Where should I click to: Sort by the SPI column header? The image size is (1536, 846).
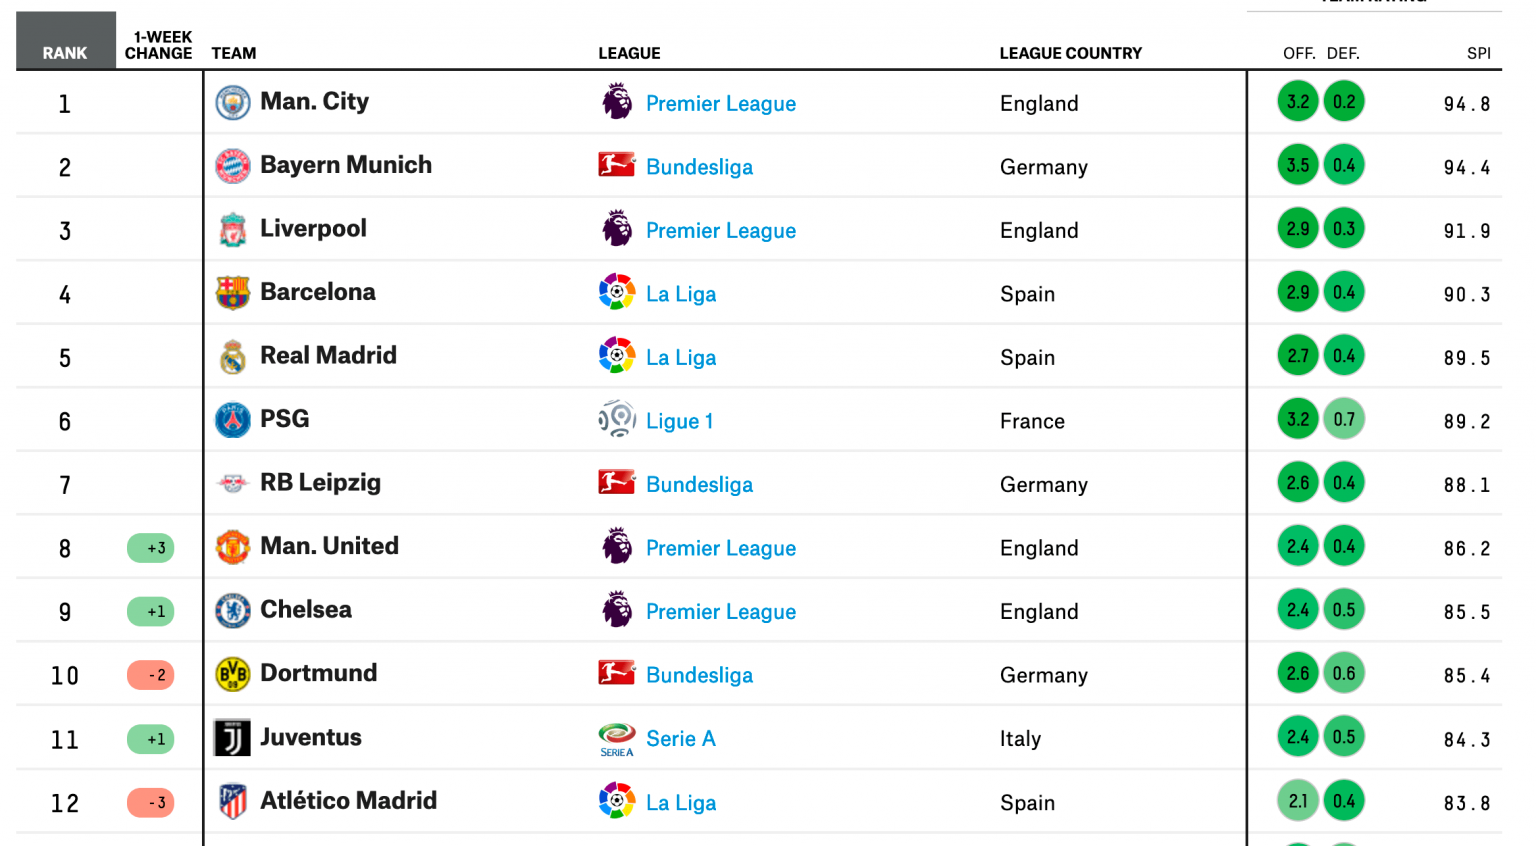click(1478, 53)
